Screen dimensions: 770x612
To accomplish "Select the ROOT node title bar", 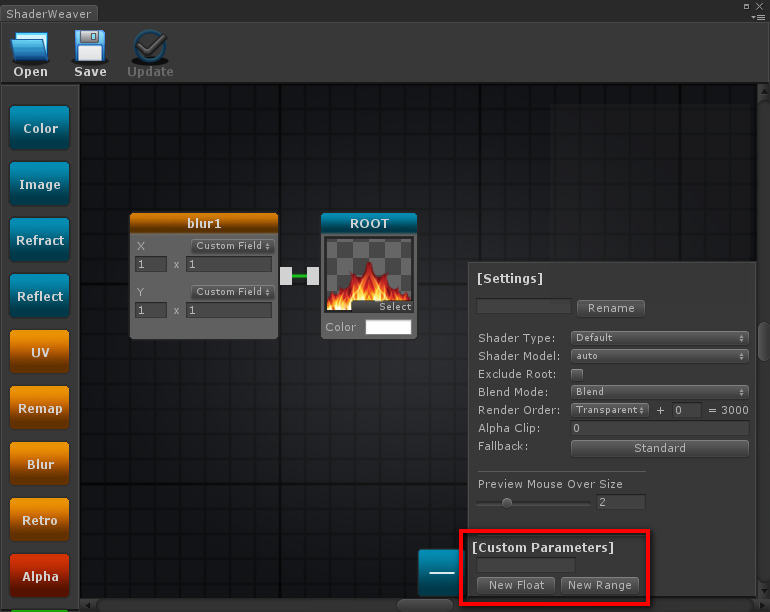I will click(x=369, y=223).
